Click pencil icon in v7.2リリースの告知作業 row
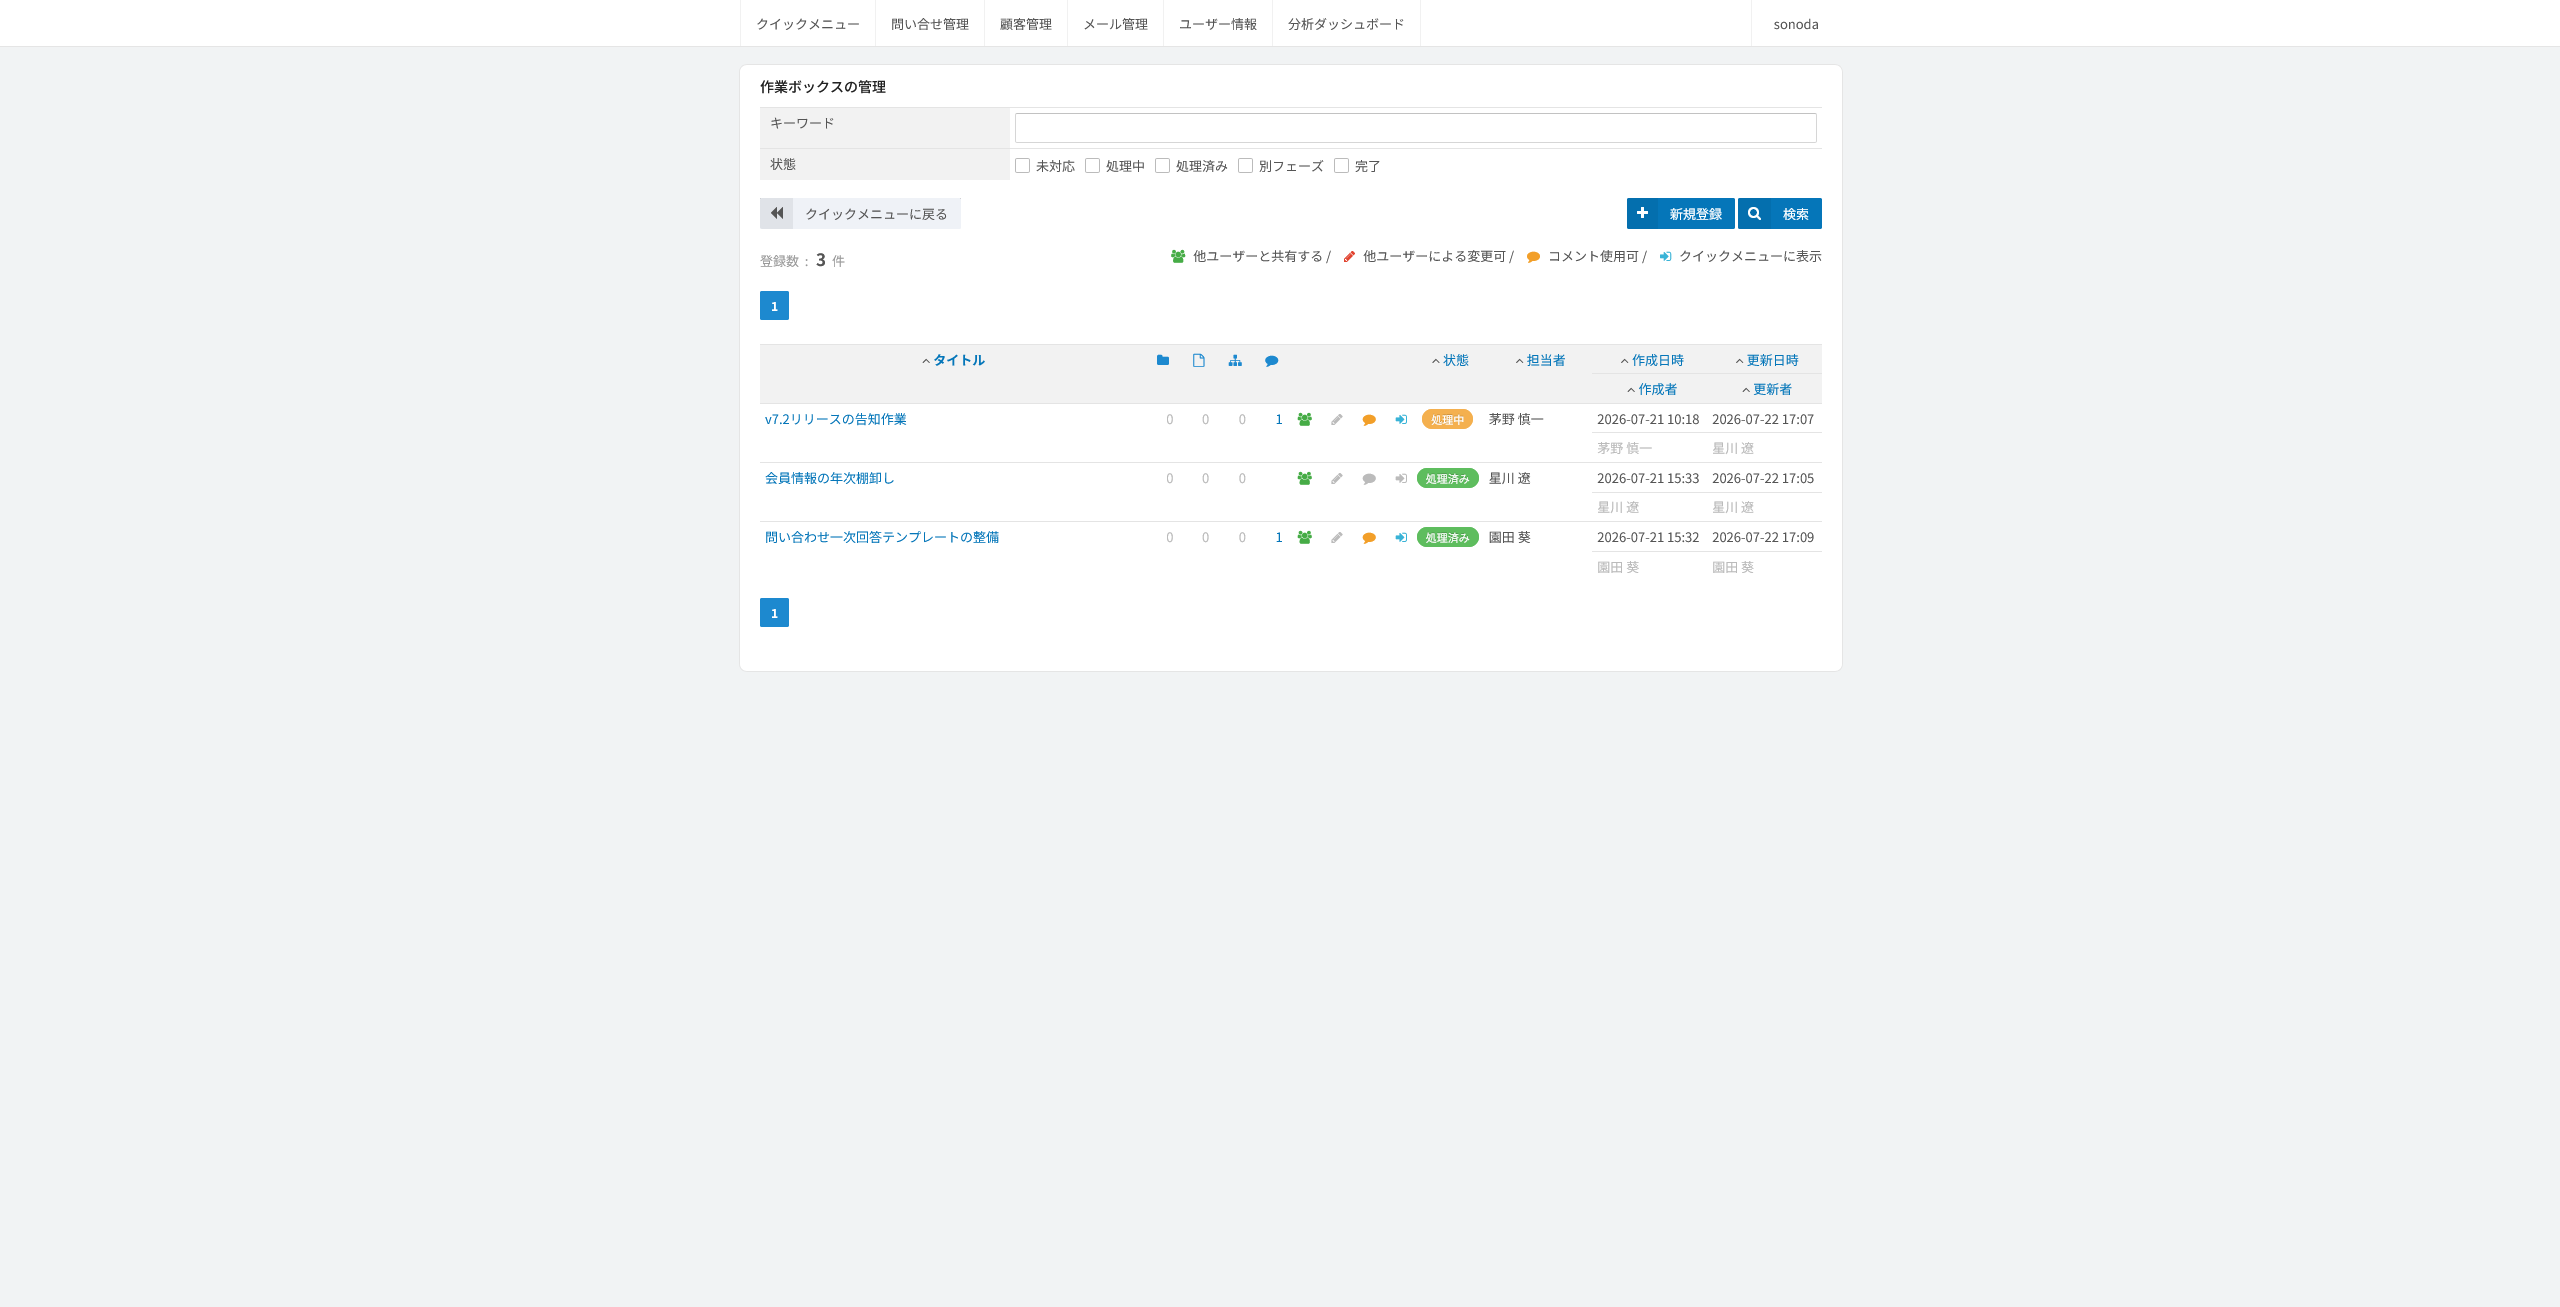 point(1337,420)
